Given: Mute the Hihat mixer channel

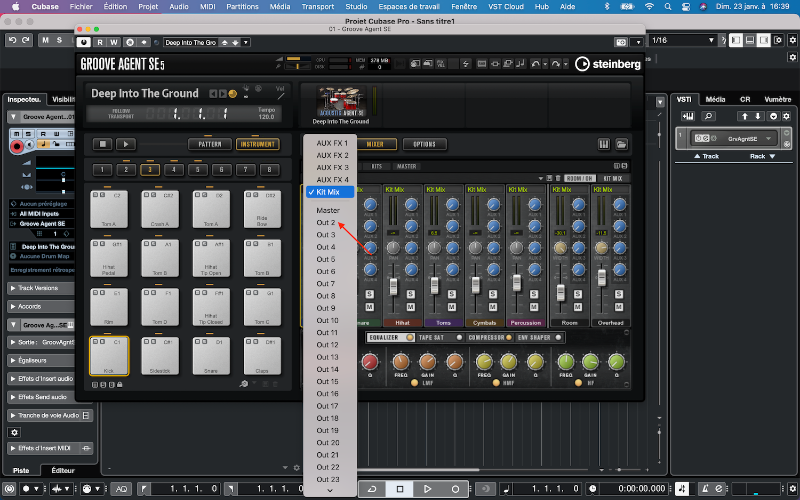Looking at the screenshot, I should (410, 307).
